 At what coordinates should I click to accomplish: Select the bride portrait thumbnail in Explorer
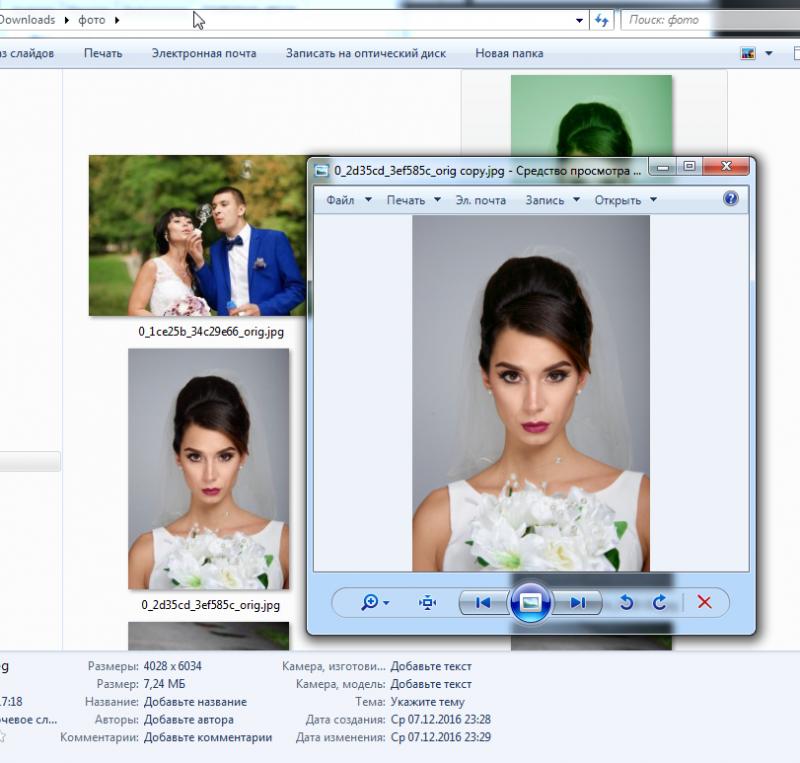[209, 469]
